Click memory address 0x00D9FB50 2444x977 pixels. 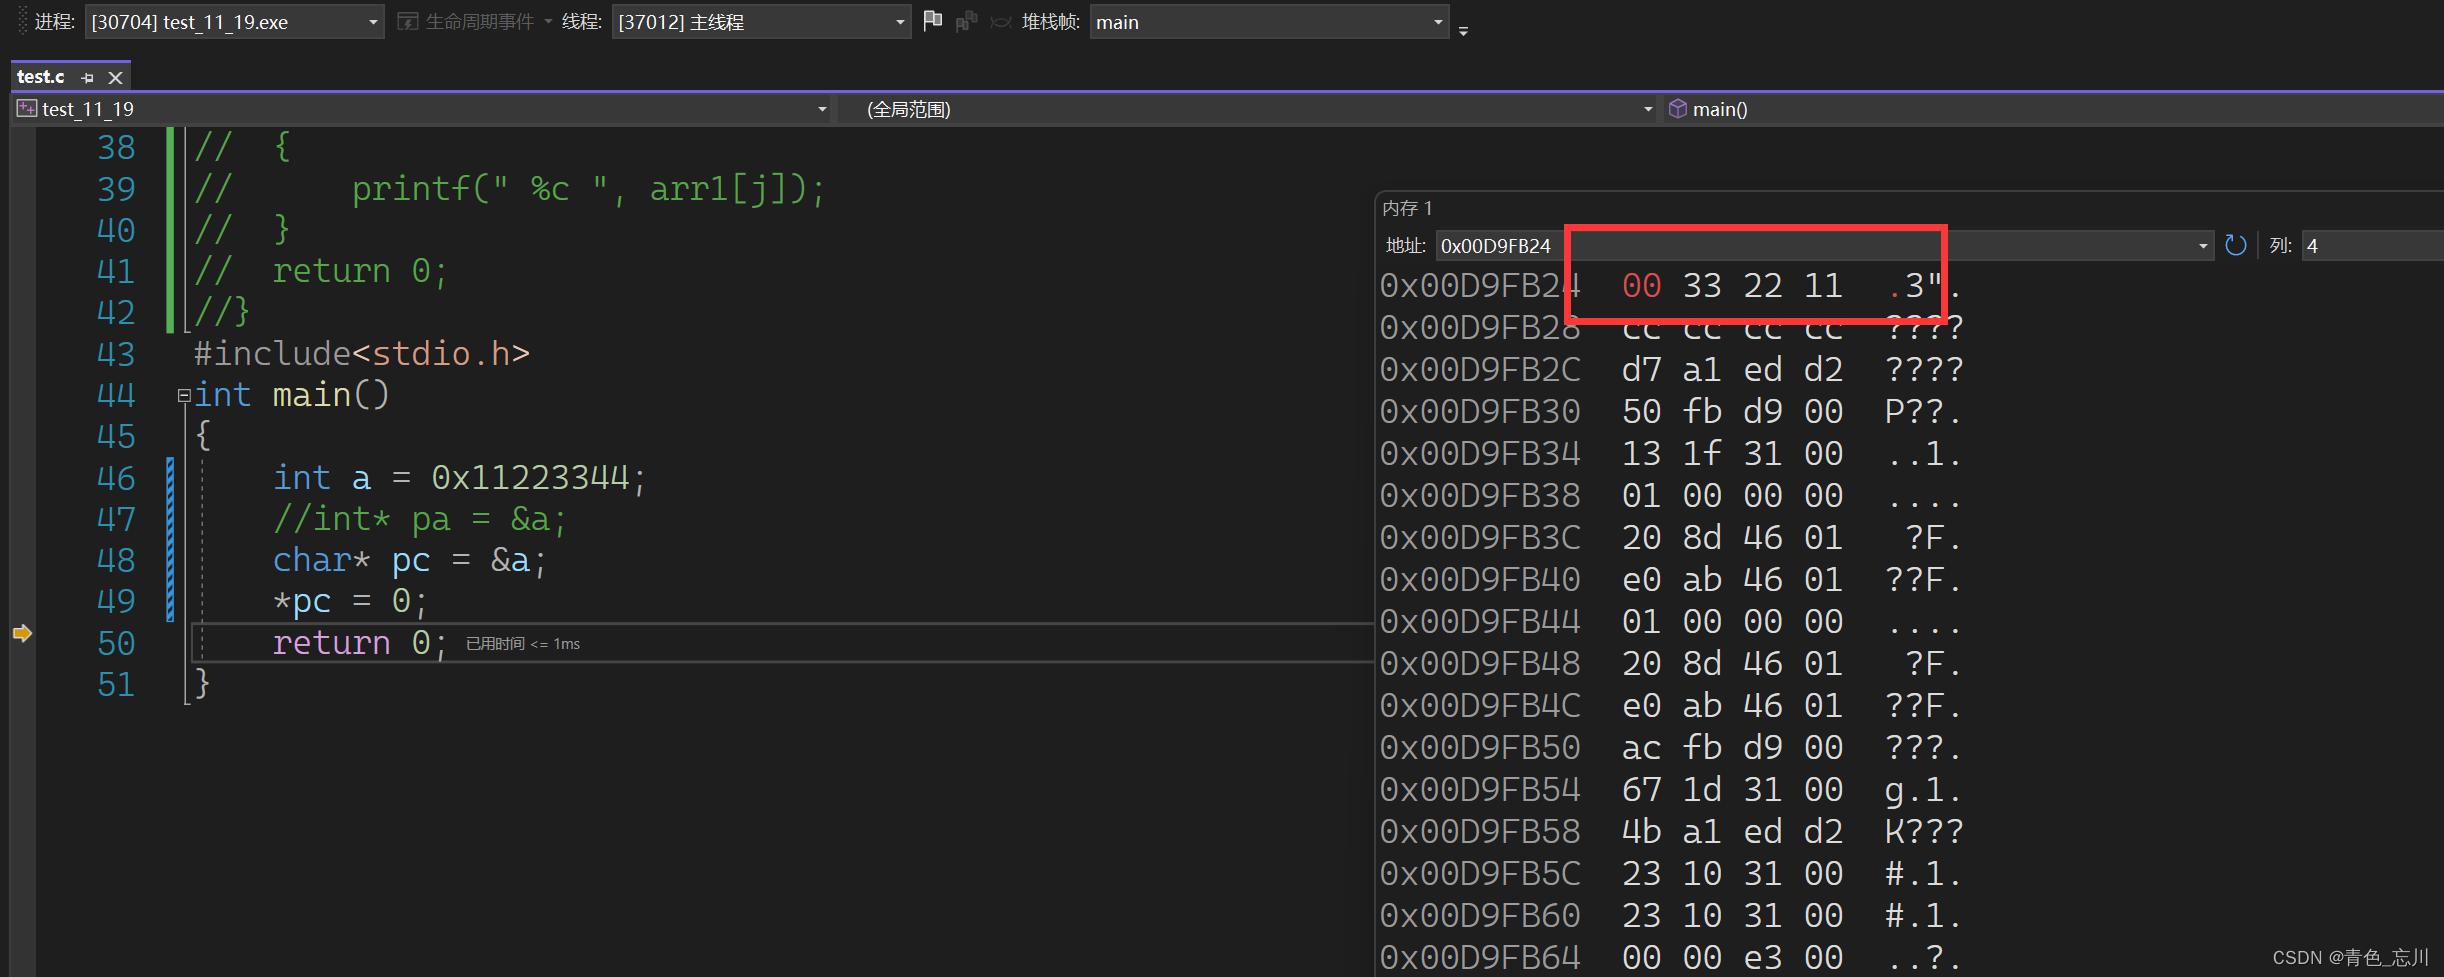pyautogui.click(x=1480, y=748)
